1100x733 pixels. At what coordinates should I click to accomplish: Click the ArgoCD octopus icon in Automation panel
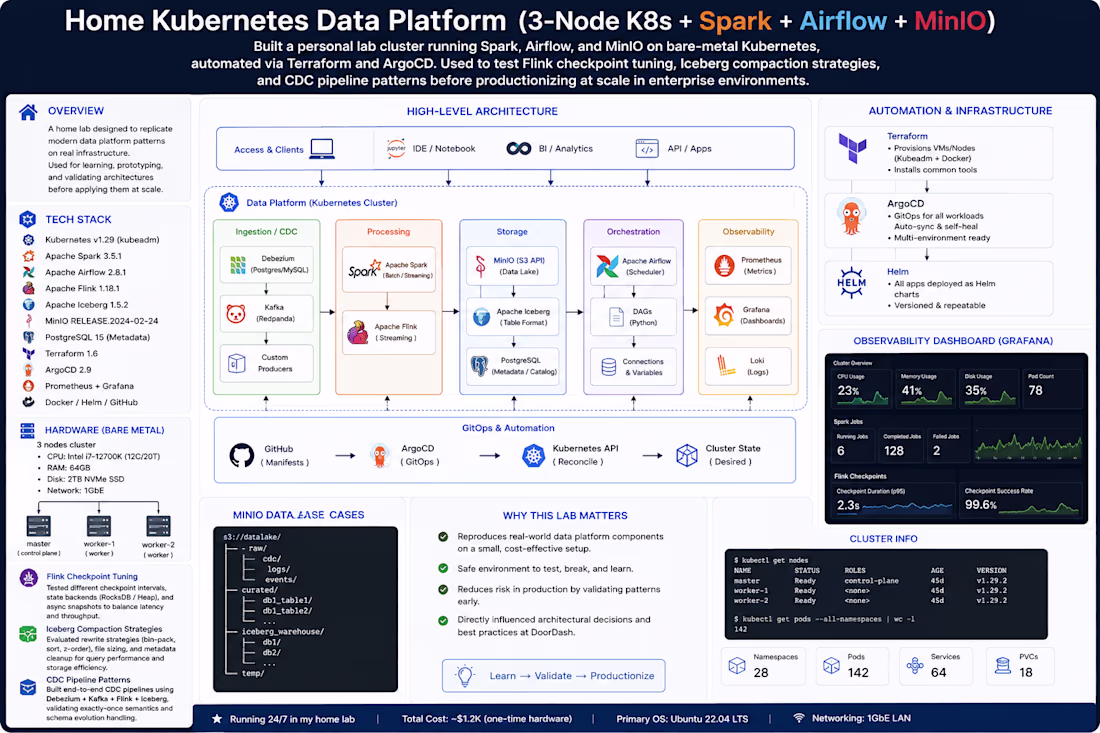point(852,217)
